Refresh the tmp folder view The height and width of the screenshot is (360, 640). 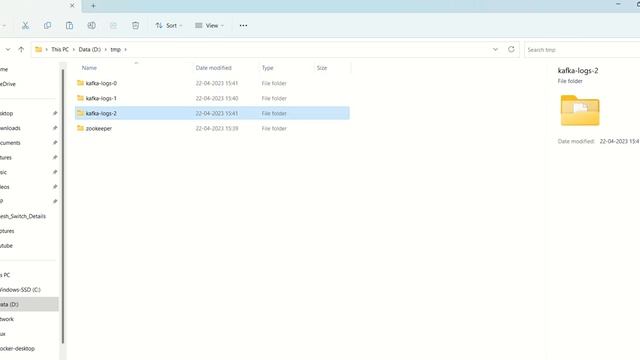point(511,49)
